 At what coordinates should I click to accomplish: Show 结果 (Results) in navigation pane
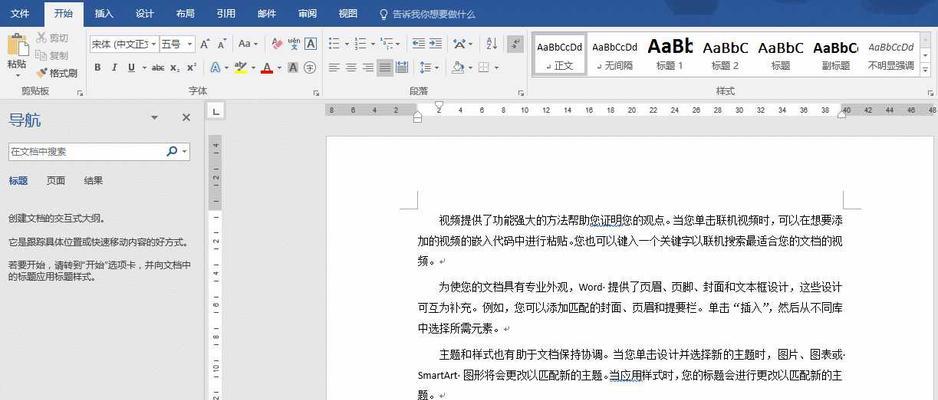(93, 181)
